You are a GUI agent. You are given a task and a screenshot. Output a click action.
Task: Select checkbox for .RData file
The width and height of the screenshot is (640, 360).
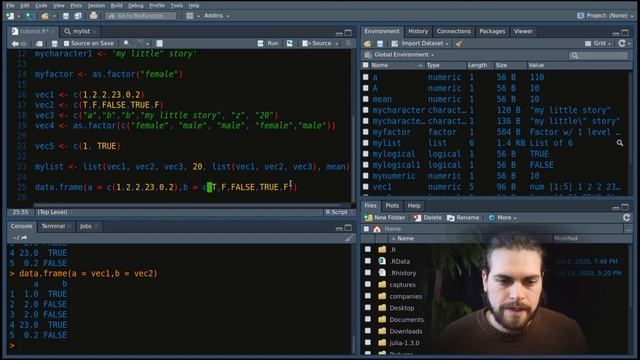pyautogui.click(x=368, y=261)
